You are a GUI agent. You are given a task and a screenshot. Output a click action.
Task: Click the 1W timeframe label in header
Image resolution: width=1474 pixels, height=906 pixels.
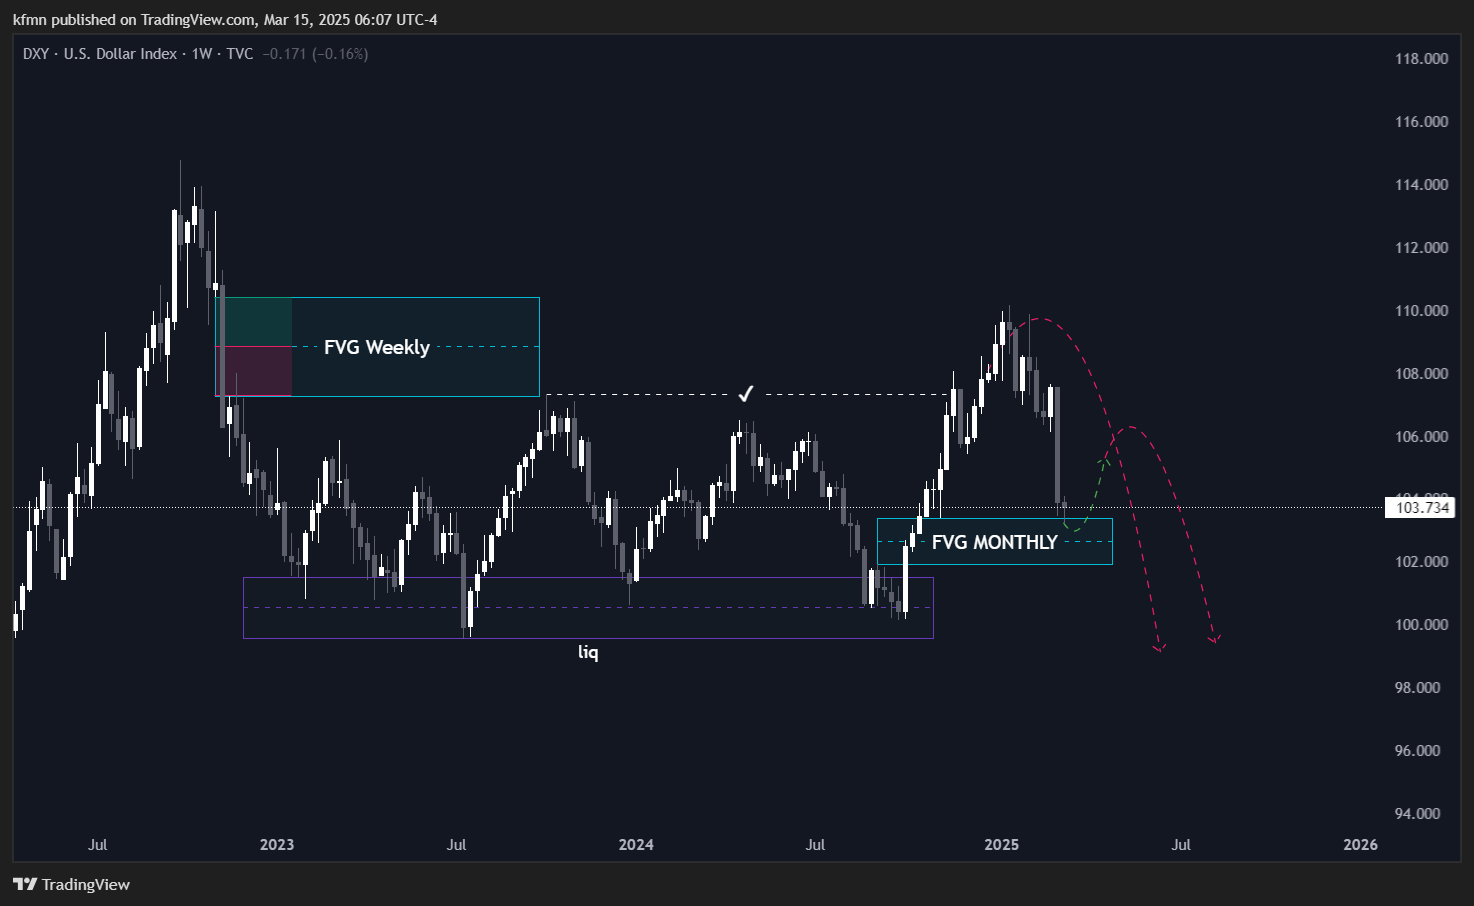coord(202,54)
